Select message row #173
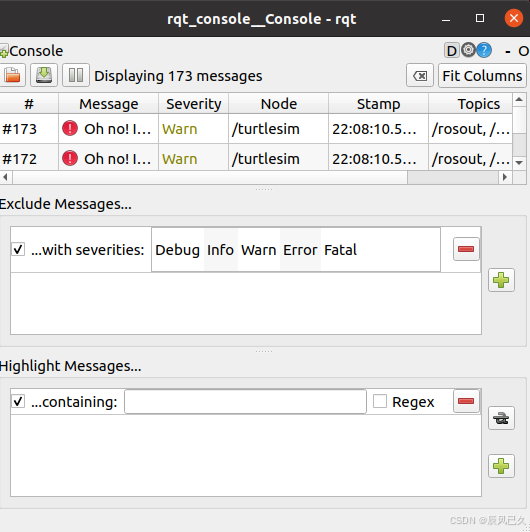Image resolution: width=530 pixels, height=532 pixels. (256, 129)
